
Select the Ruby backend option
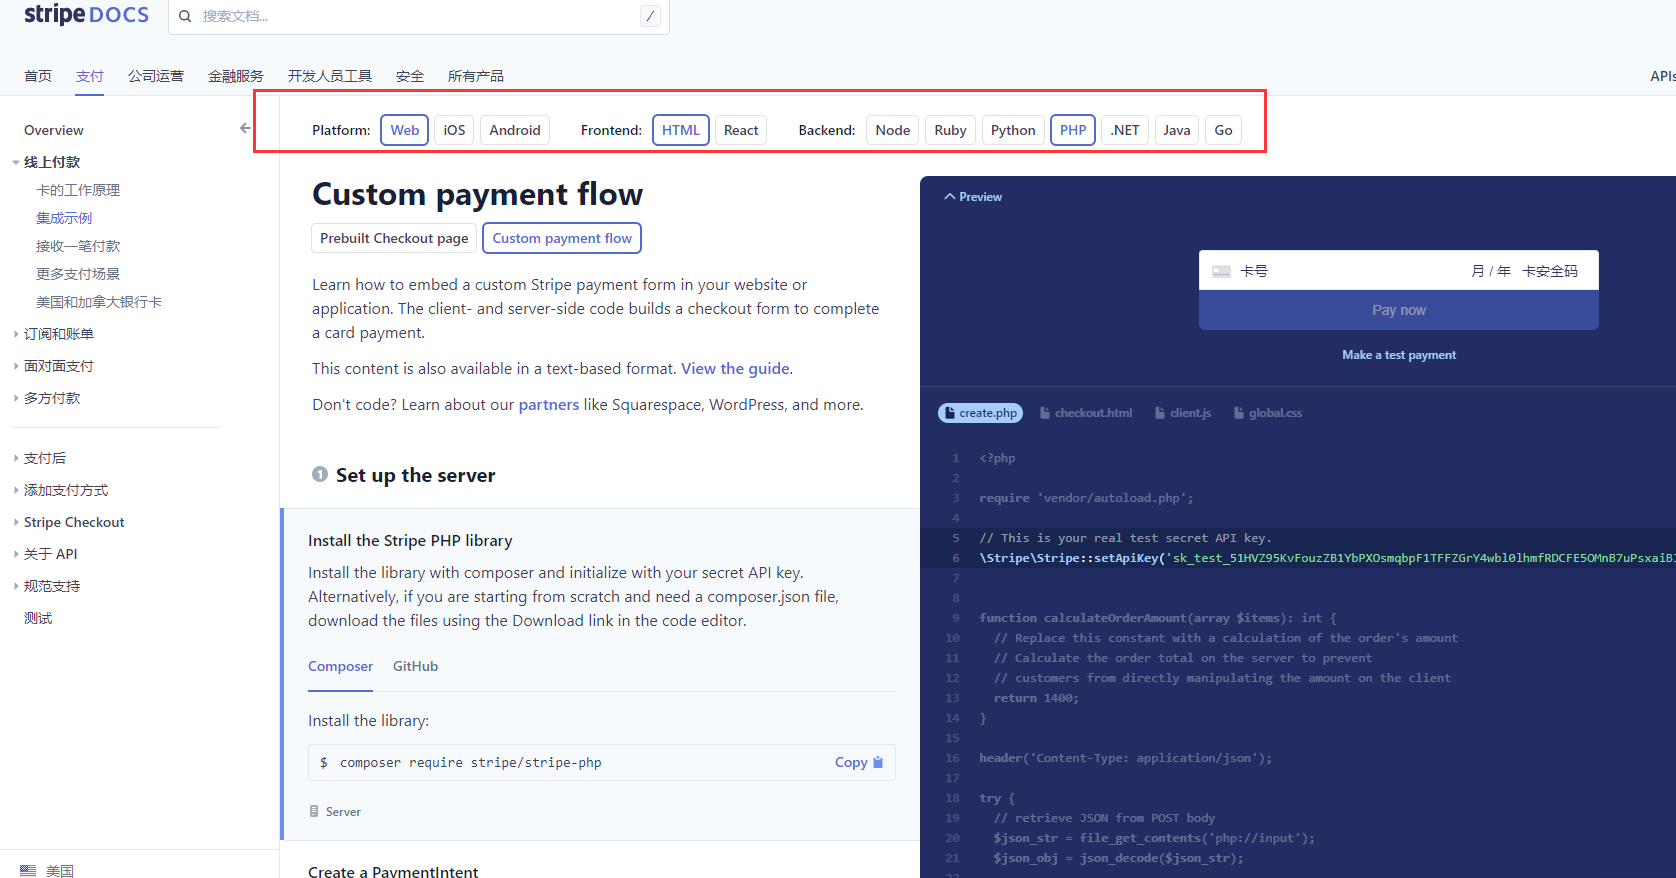click(950, 130)
